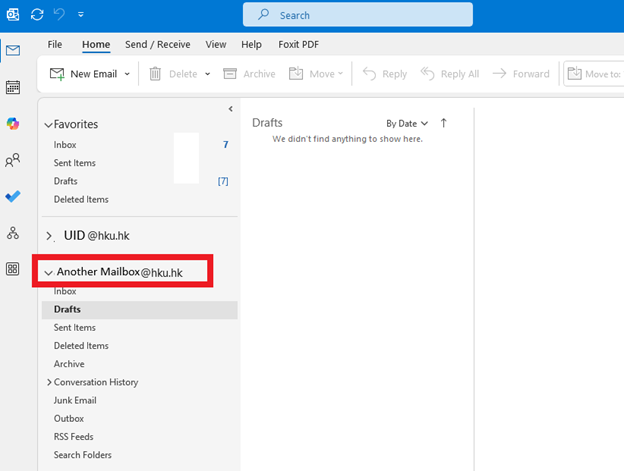Image resolution: width=624 pixels, height=471 pixels.
Task: Open the Move dropdown in ribbon
Action: coord(316,74)
